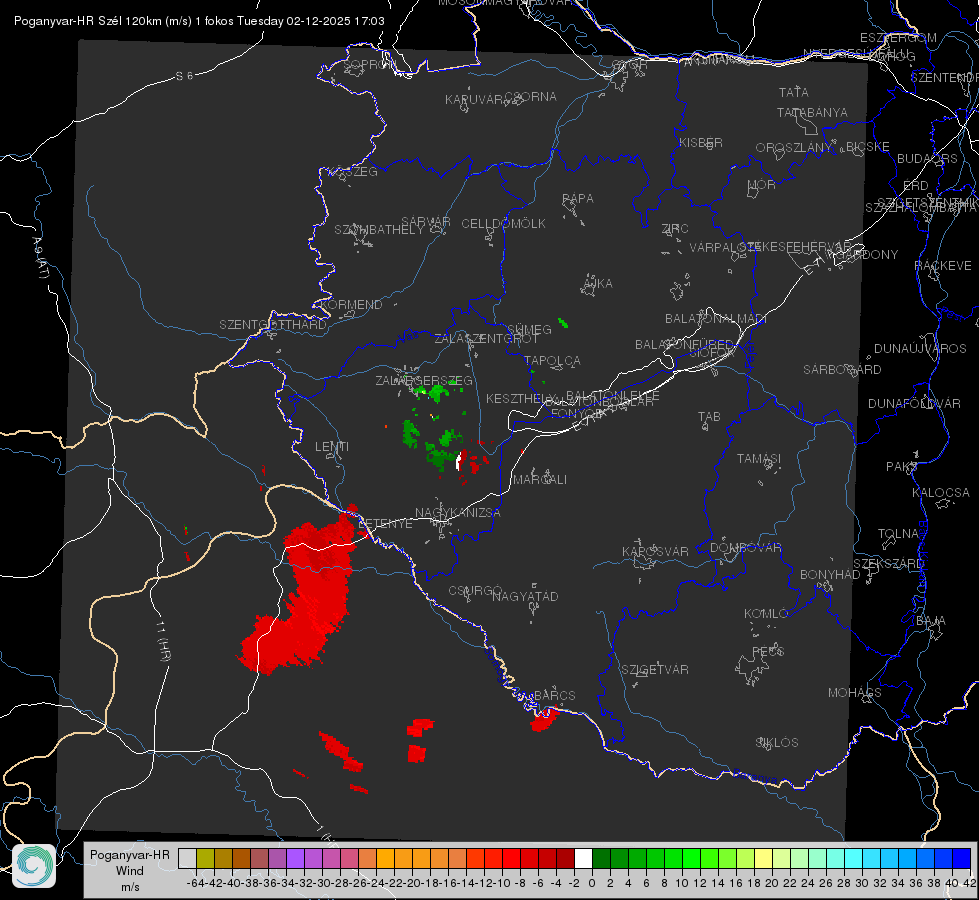The width and height of the screenshot is (979, 900).
Task: Click the MOHACS label
Action: tap(854, 693)
